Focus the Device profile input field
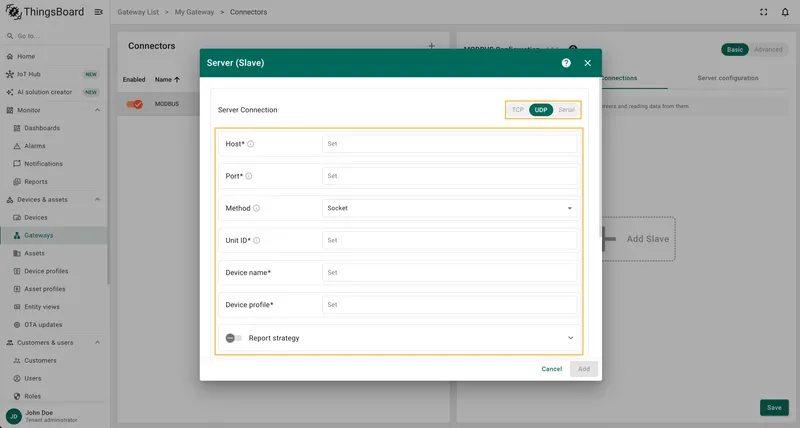 point(449,305)
